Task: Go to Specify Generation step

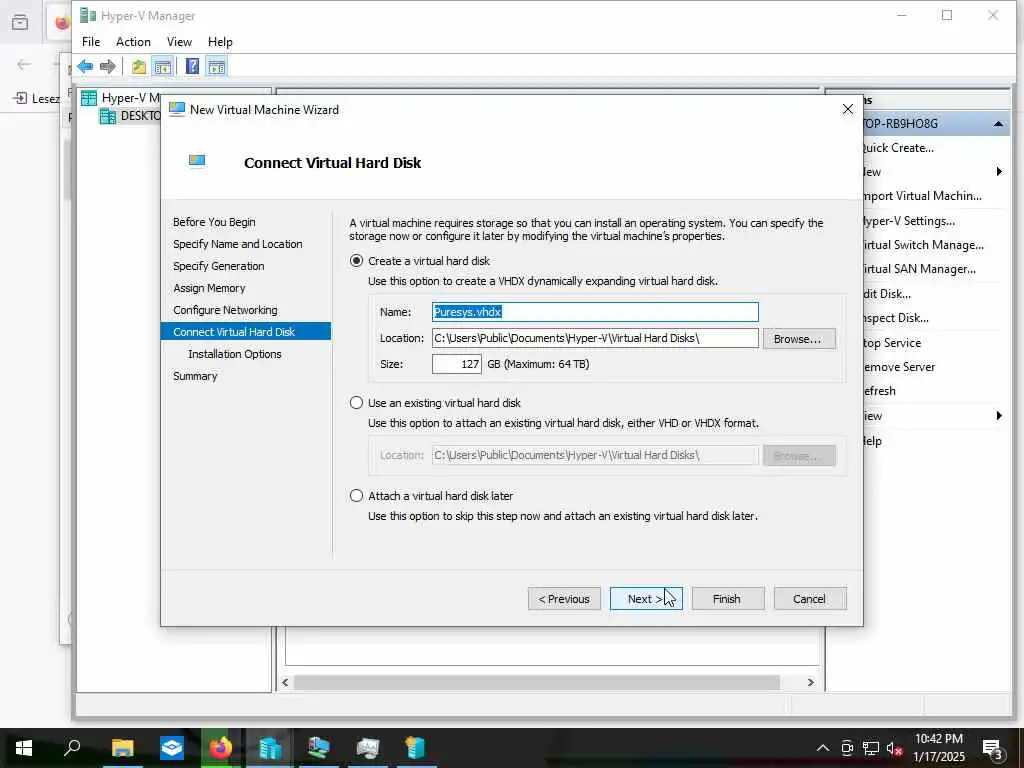Action: (x=219, y=266)
